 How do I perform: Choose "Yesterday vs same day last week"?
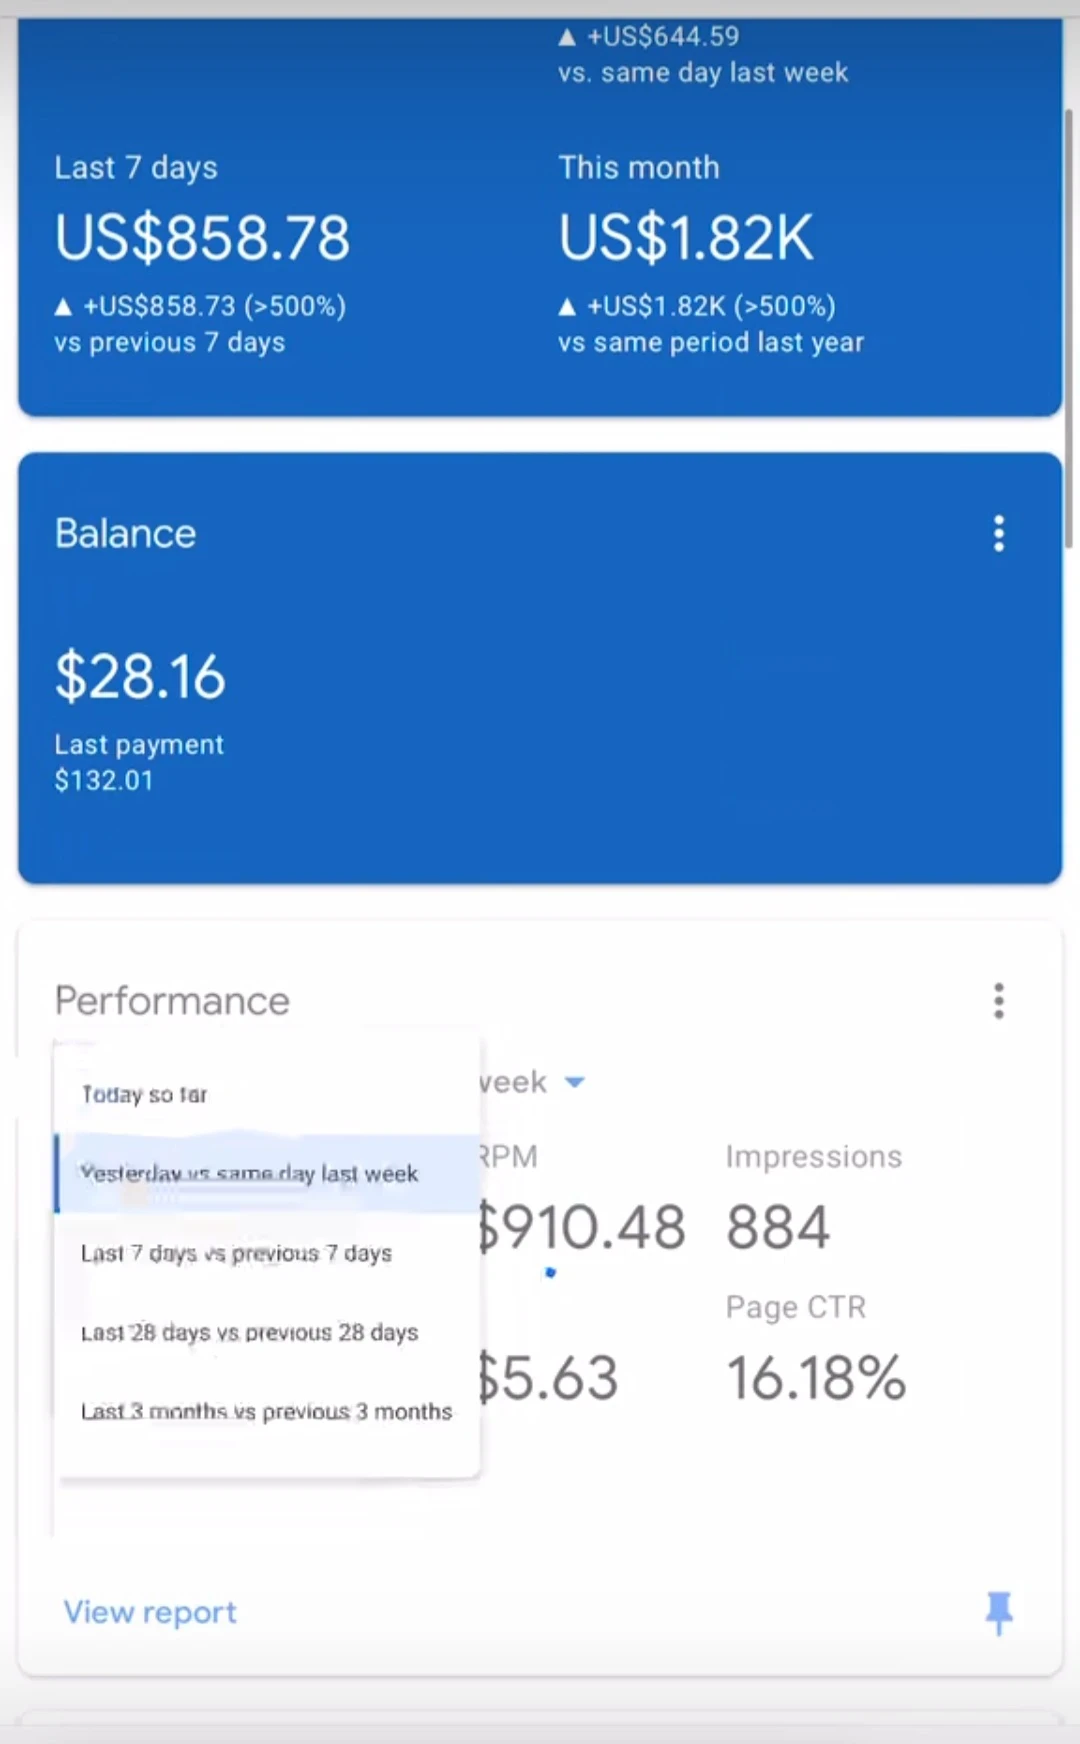click(x=249, y=1174)
